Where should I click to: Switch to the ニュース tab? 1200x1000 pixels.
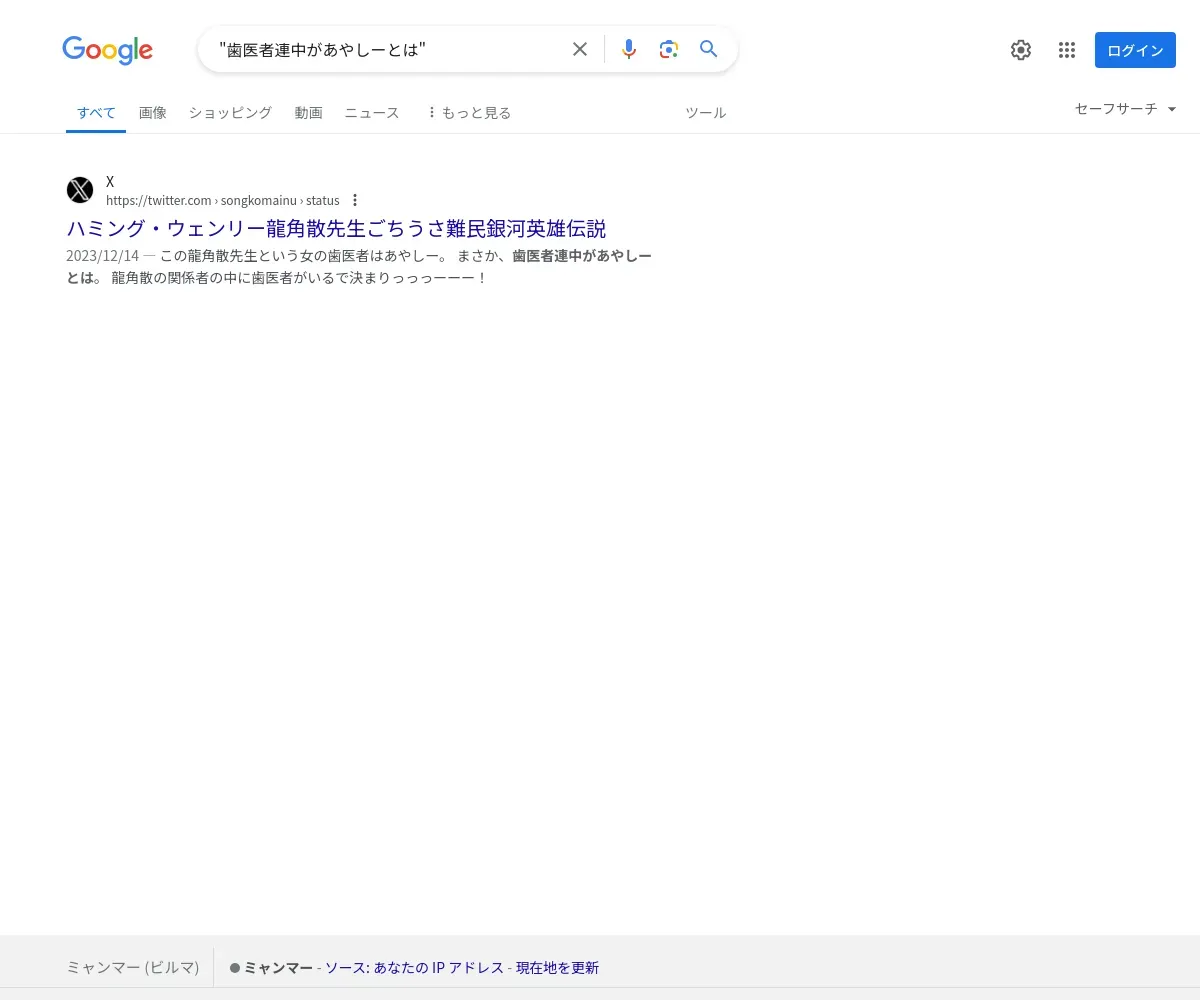point(372,113)
